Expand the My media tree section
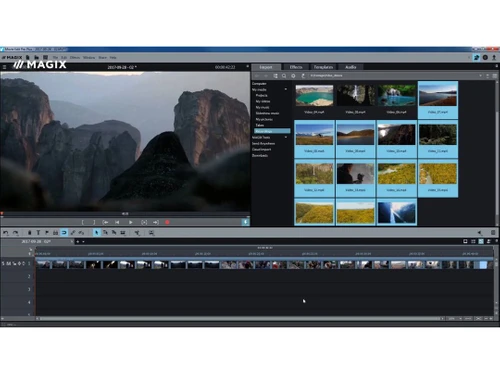Viewport: 500px width, 375px height. pos(286,89)
